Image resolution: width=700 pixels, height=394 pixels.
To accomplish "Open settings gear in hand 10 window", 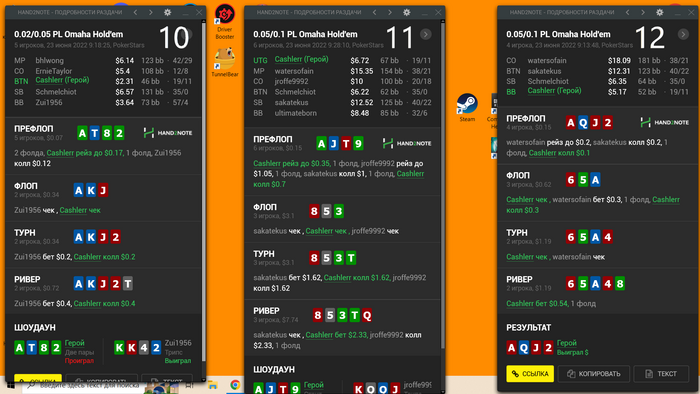I will [167, 12].
